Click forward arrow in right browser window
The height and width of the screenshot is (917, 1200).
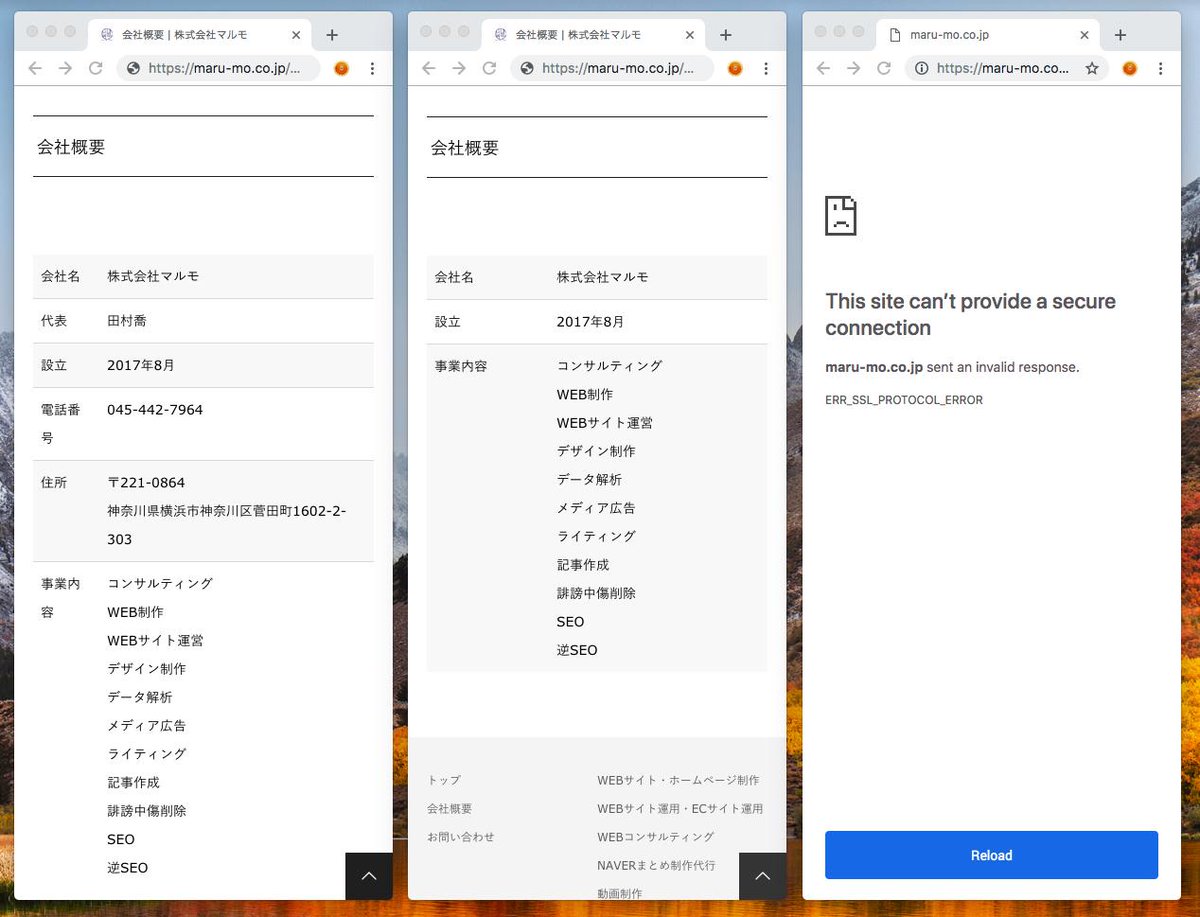853,68
